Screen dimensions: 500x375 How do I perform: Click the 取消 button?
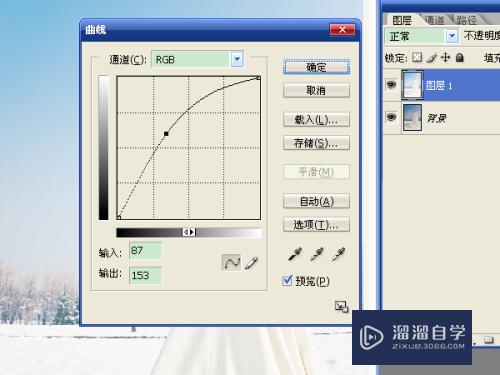pos(316,90)
